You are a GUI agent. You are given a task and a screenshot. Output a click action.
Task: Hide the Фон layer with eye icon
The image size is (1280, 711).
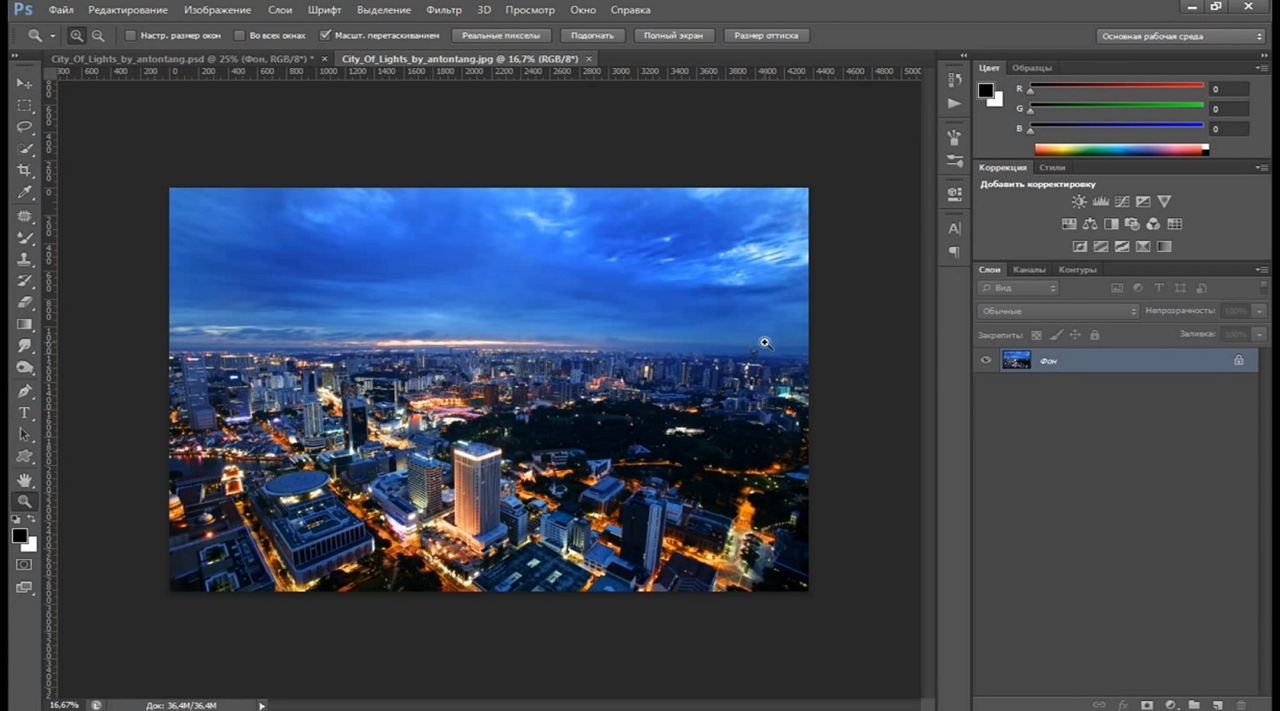pyautogui.click(x=986, y=360)
